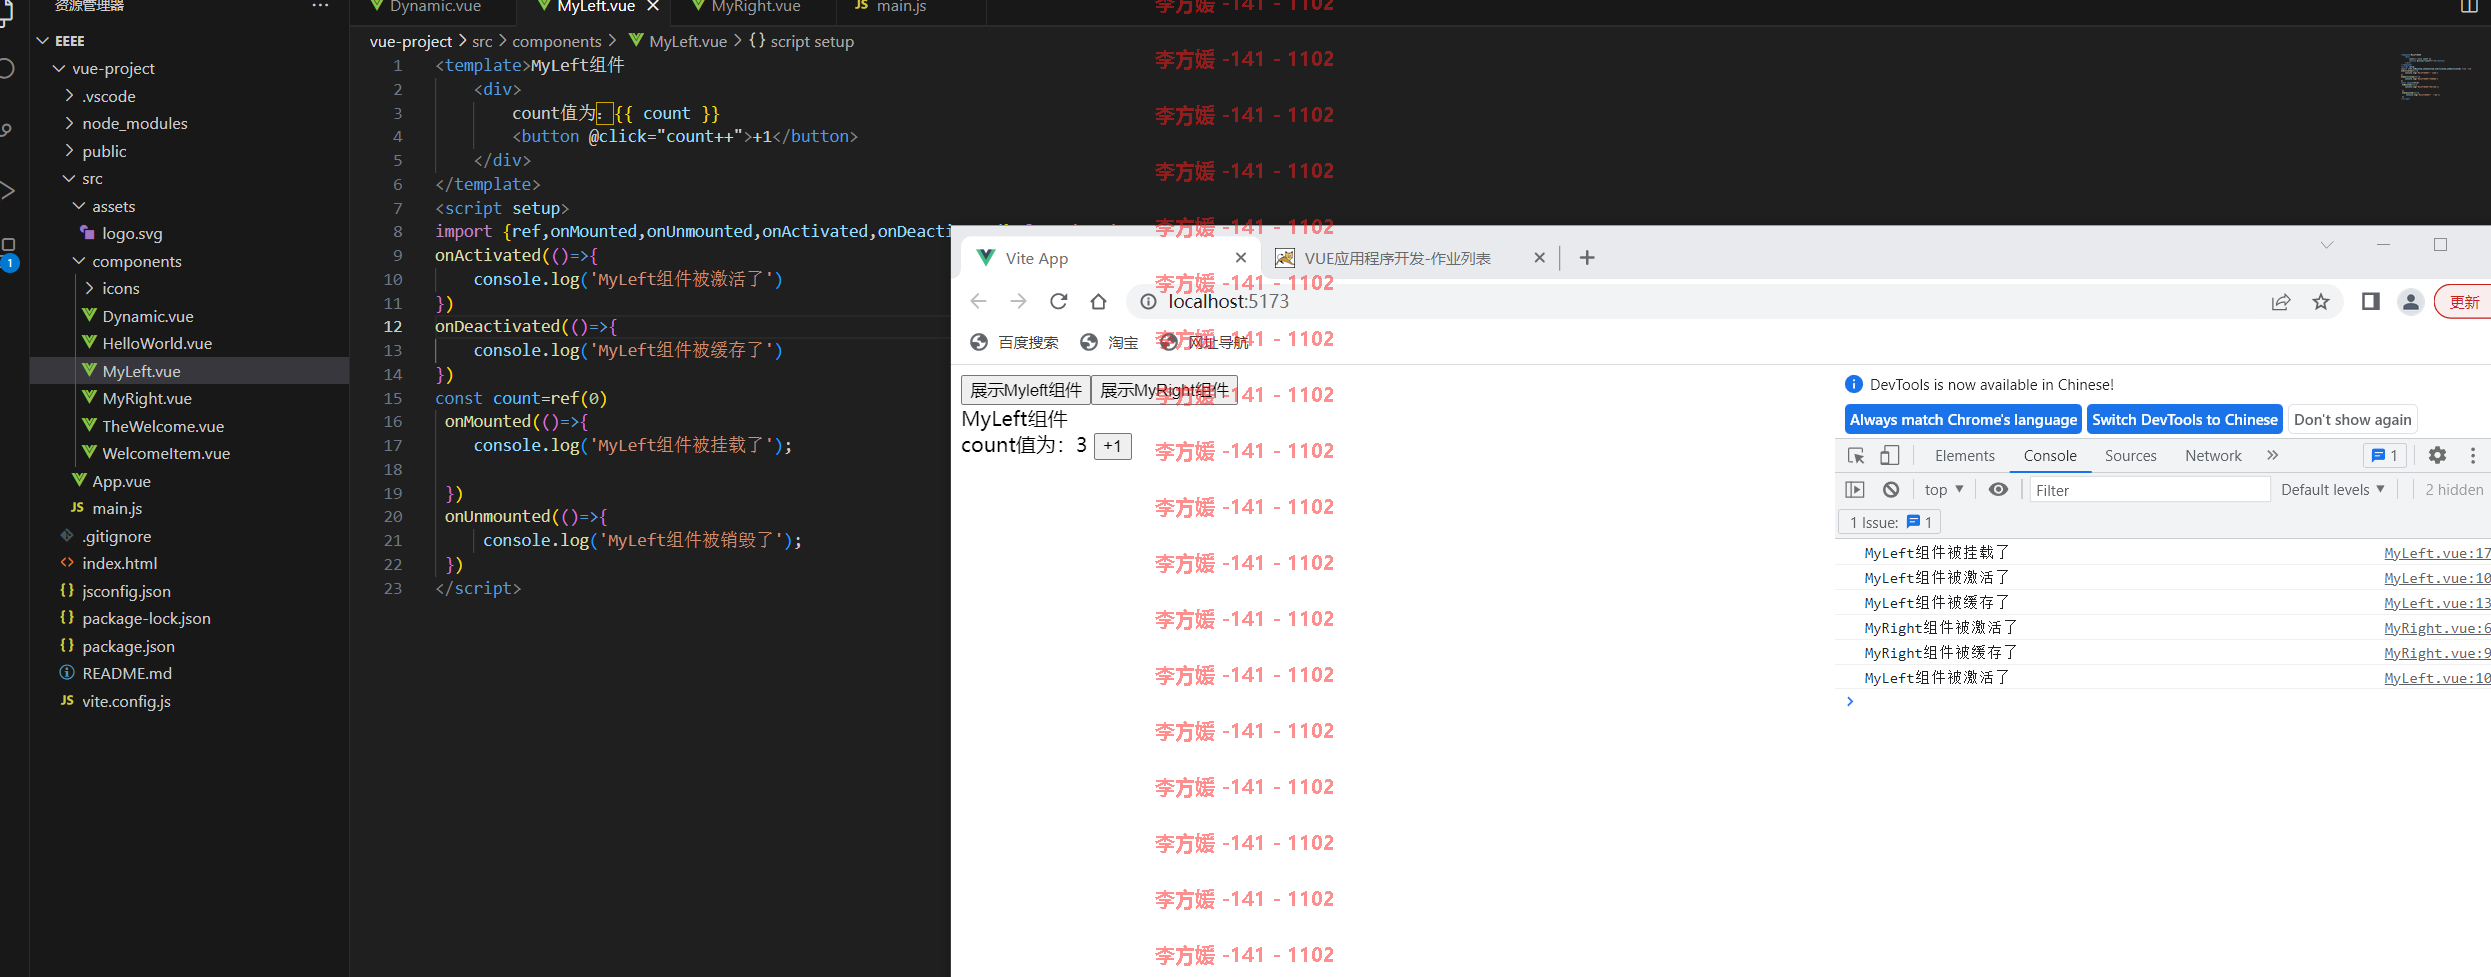The width and height of the screenshot is (2491, 977).
Task: Click the split editor icon at top right
Action: click(2469, 6)
